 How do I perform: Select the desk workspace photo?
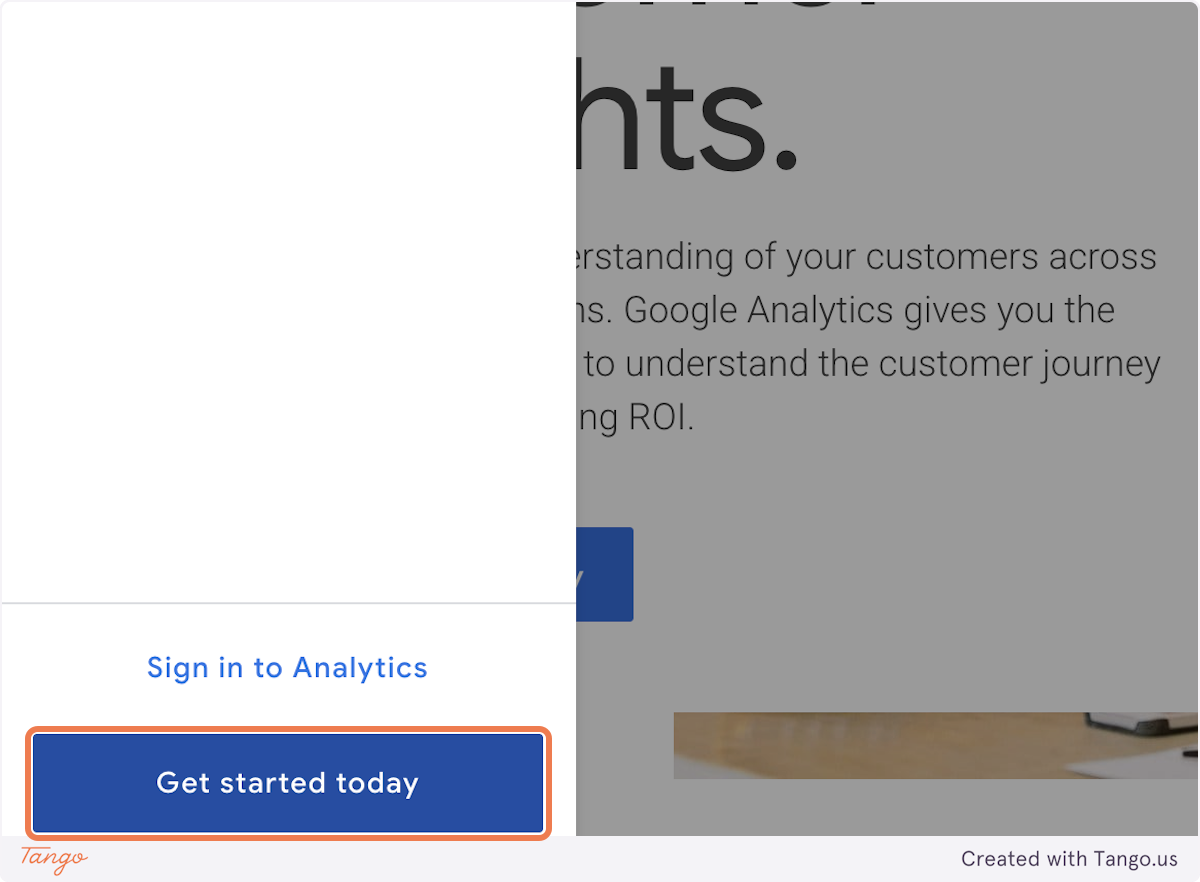pos(935,745)
